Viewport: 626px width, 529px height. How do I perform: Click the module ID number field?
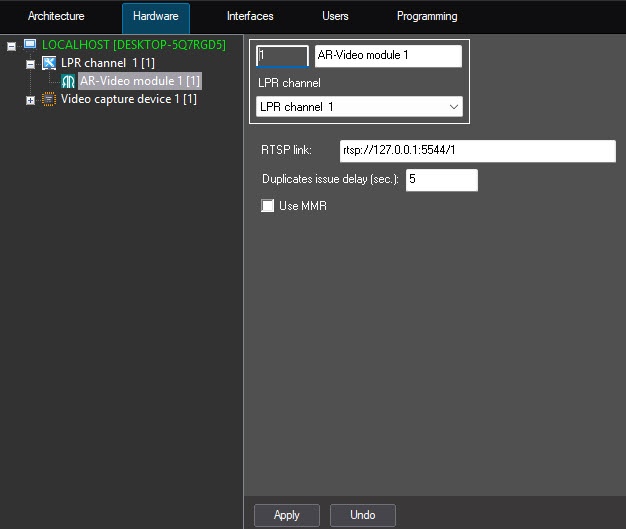[282, 56]
